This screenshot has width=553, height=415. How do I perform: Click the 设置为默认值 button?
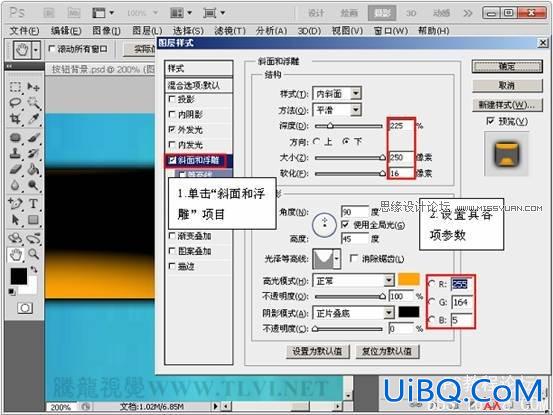(317, 351)
